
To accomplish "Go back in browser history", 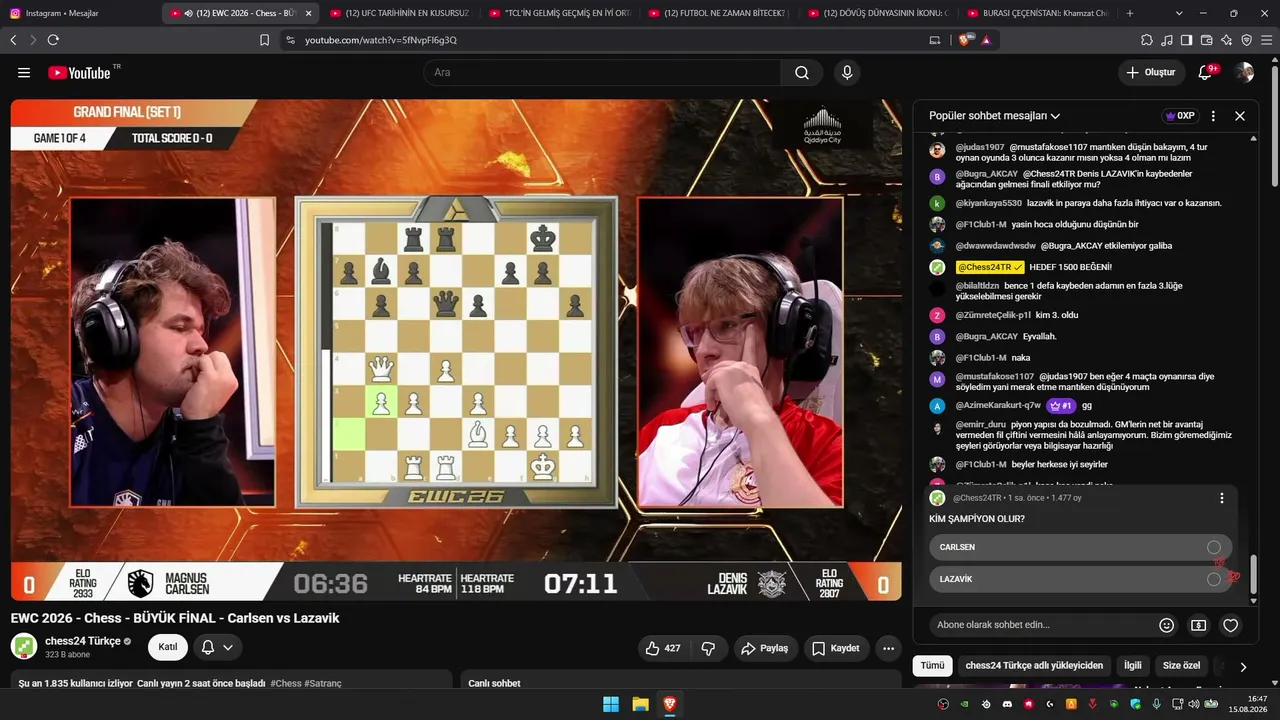I will tap(13, 40).
